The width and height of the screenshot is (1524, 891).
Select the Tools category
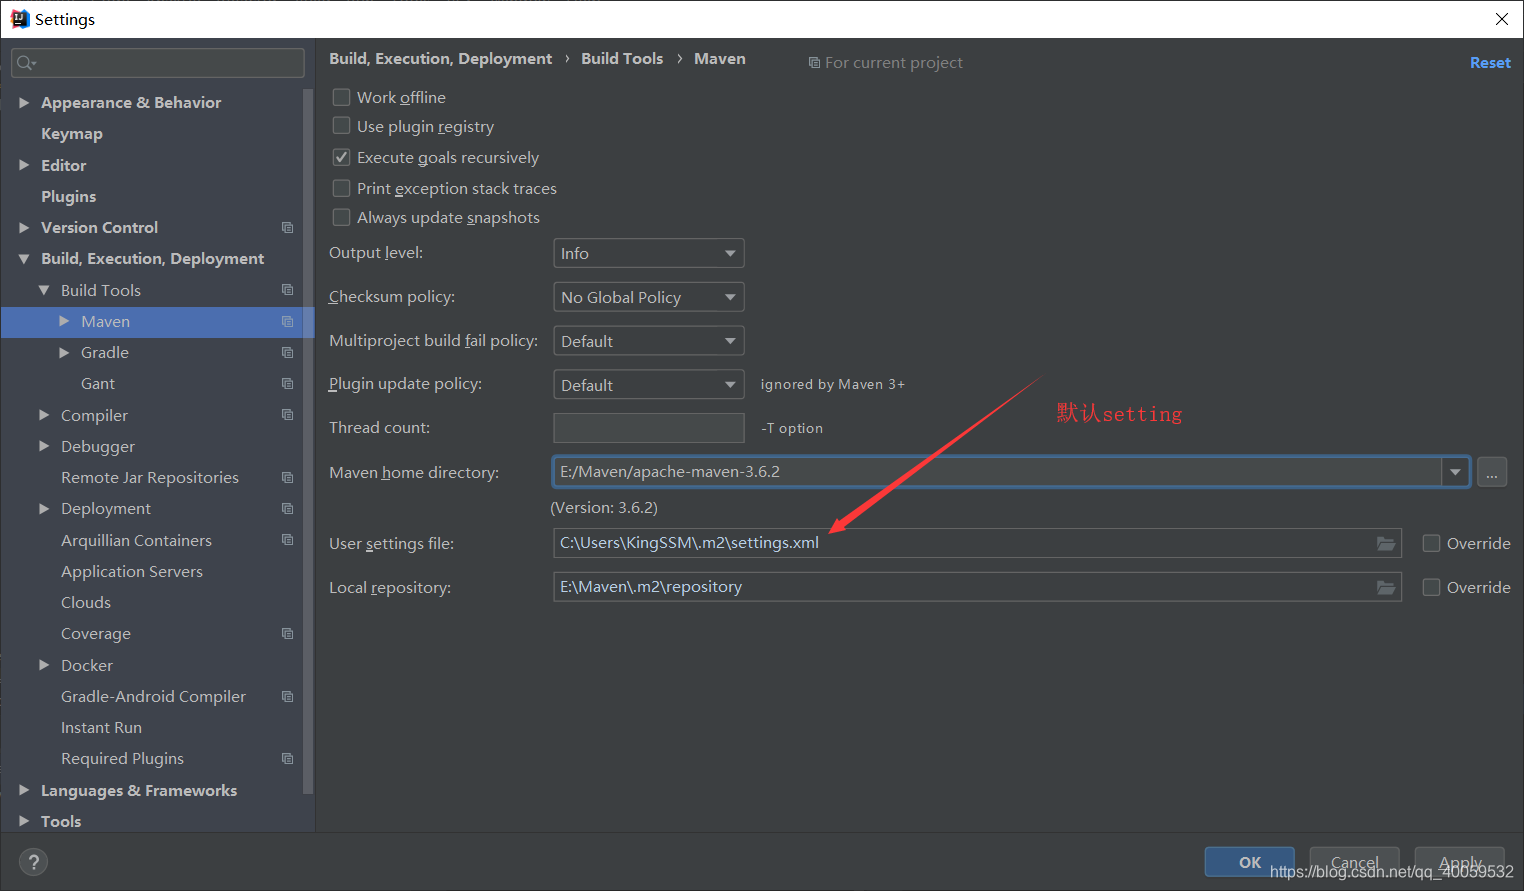coord(61,821)
